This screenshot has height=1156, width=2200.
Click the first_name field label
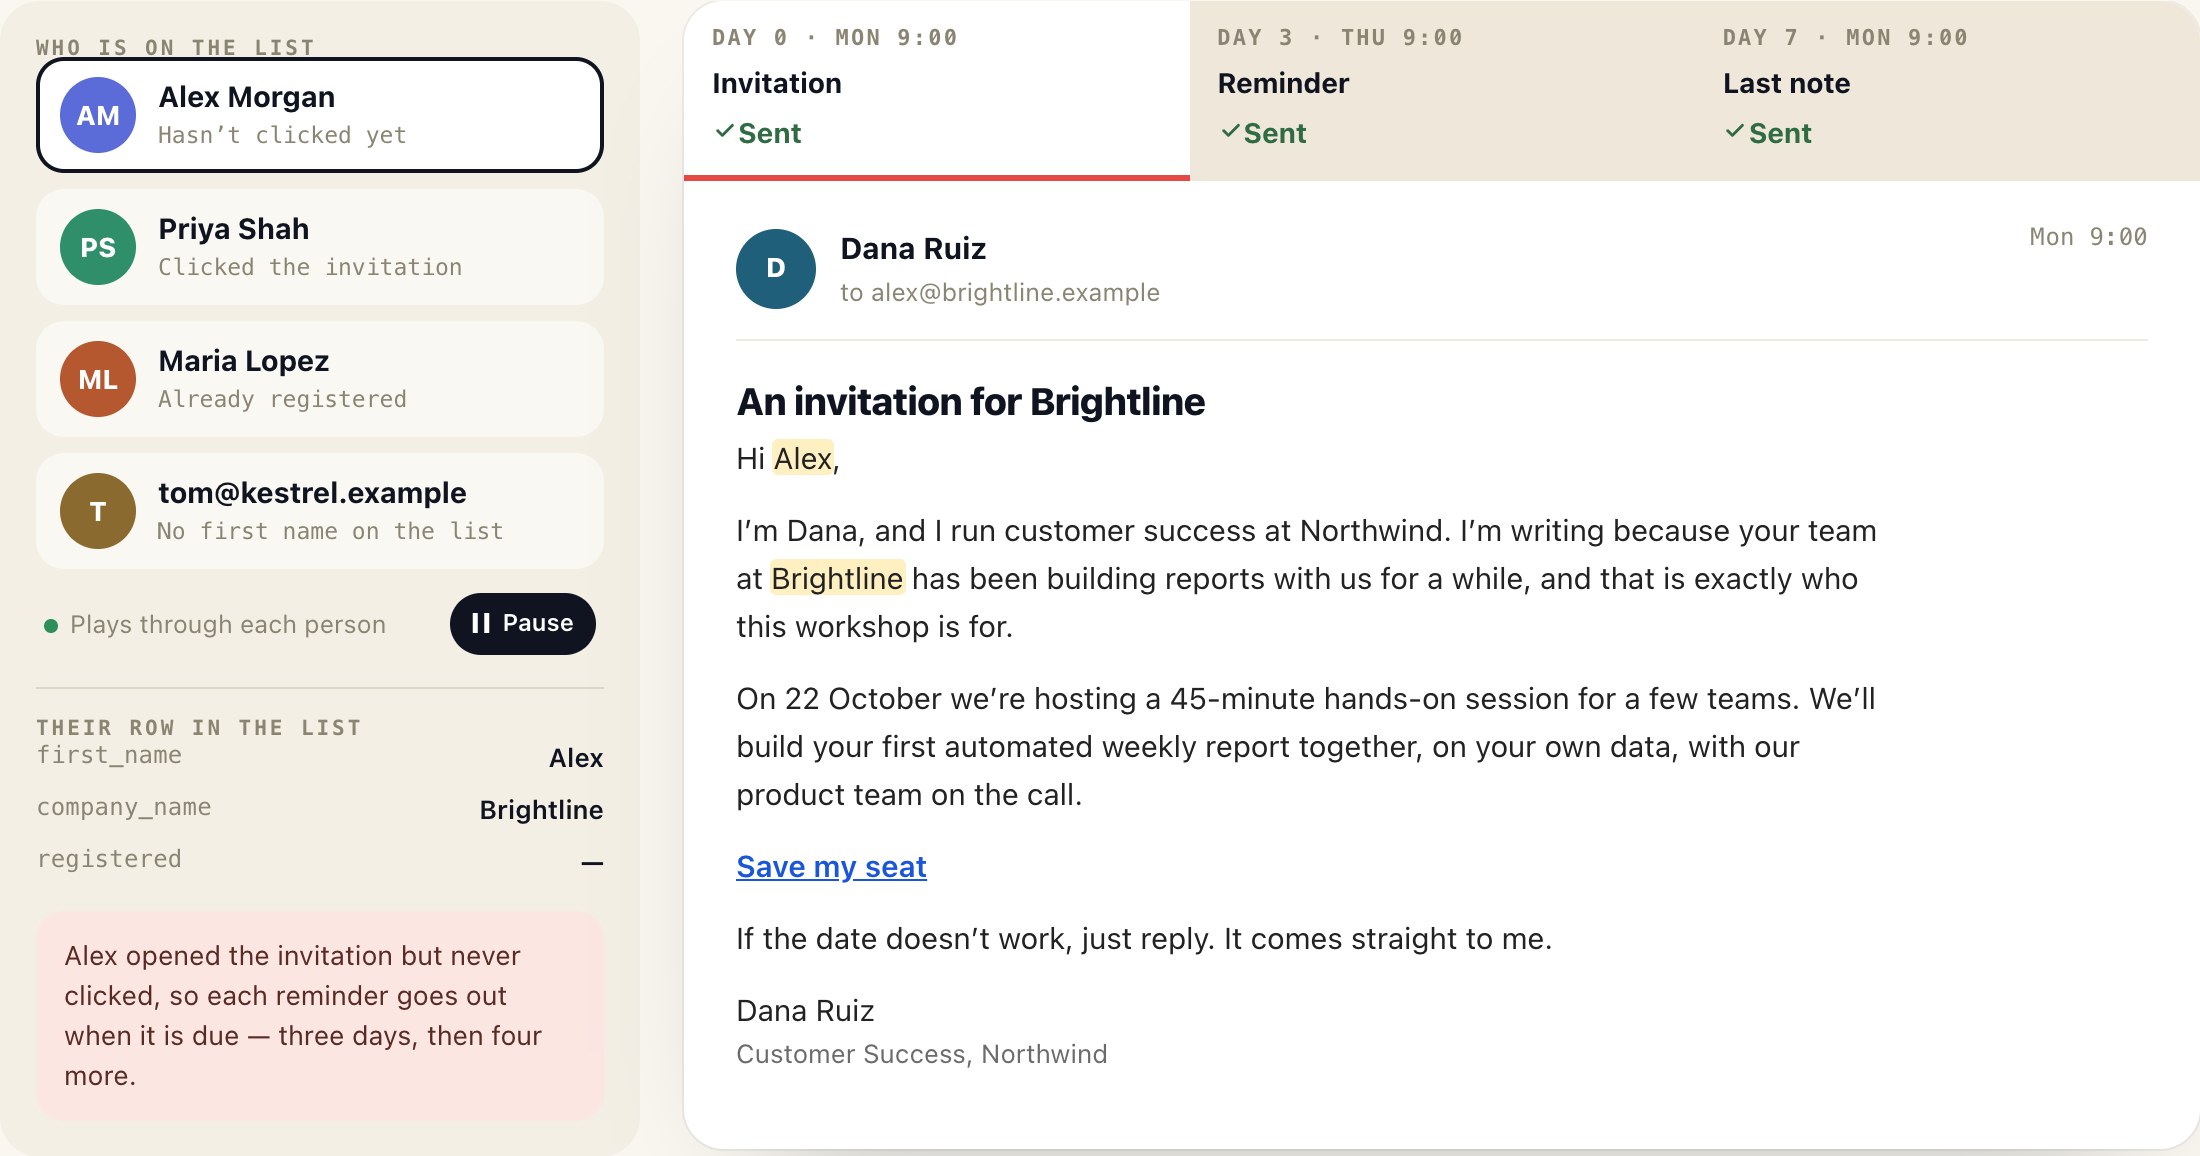109,756
